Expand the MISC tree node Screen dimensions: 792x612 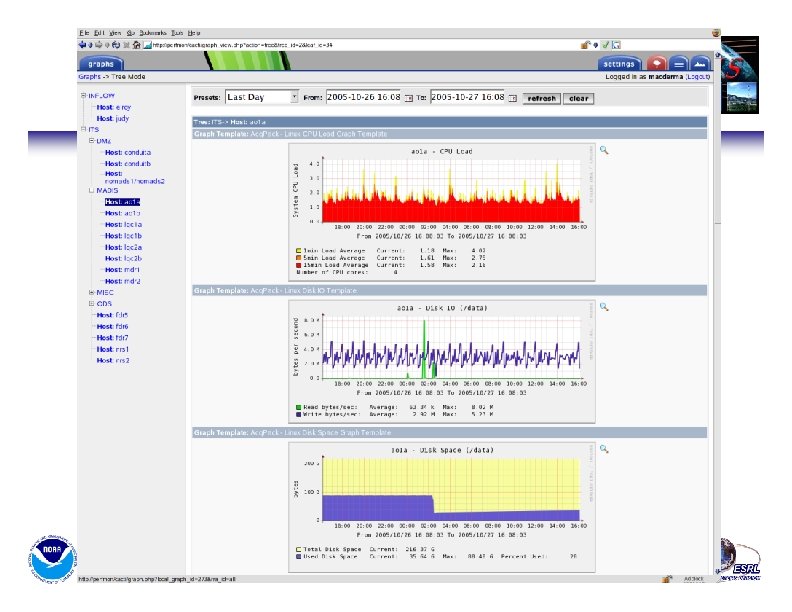tap(92, 292)
